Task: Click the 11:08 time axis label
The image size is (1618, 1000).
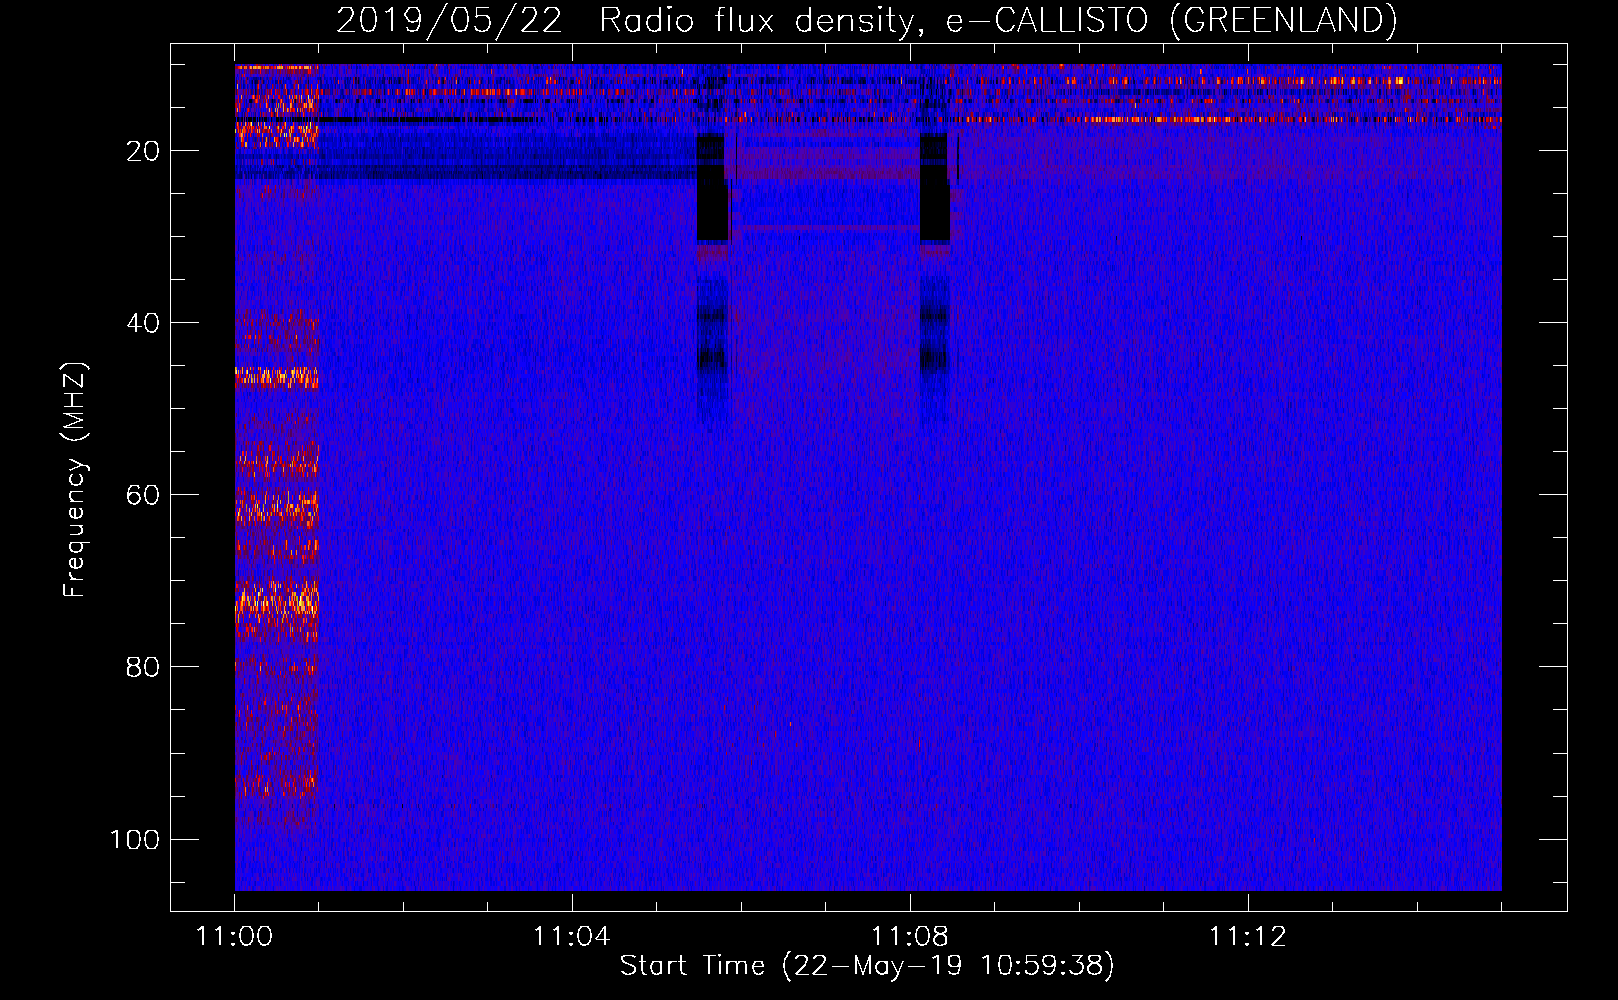Action: [x=909, y=937]
